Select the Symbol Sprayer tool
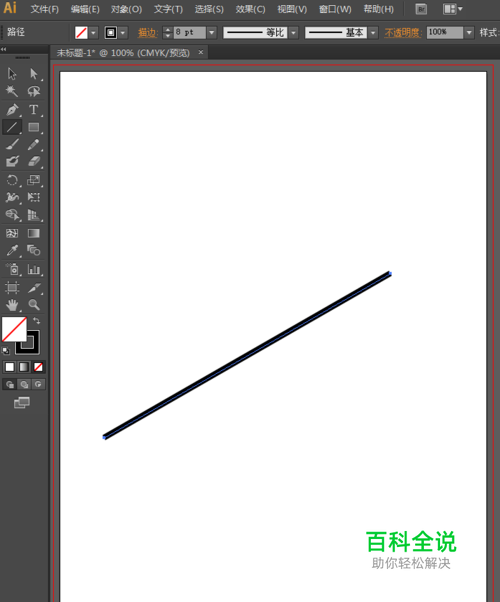The width and height of the screenshot is (500, 602). coord(12,269)
